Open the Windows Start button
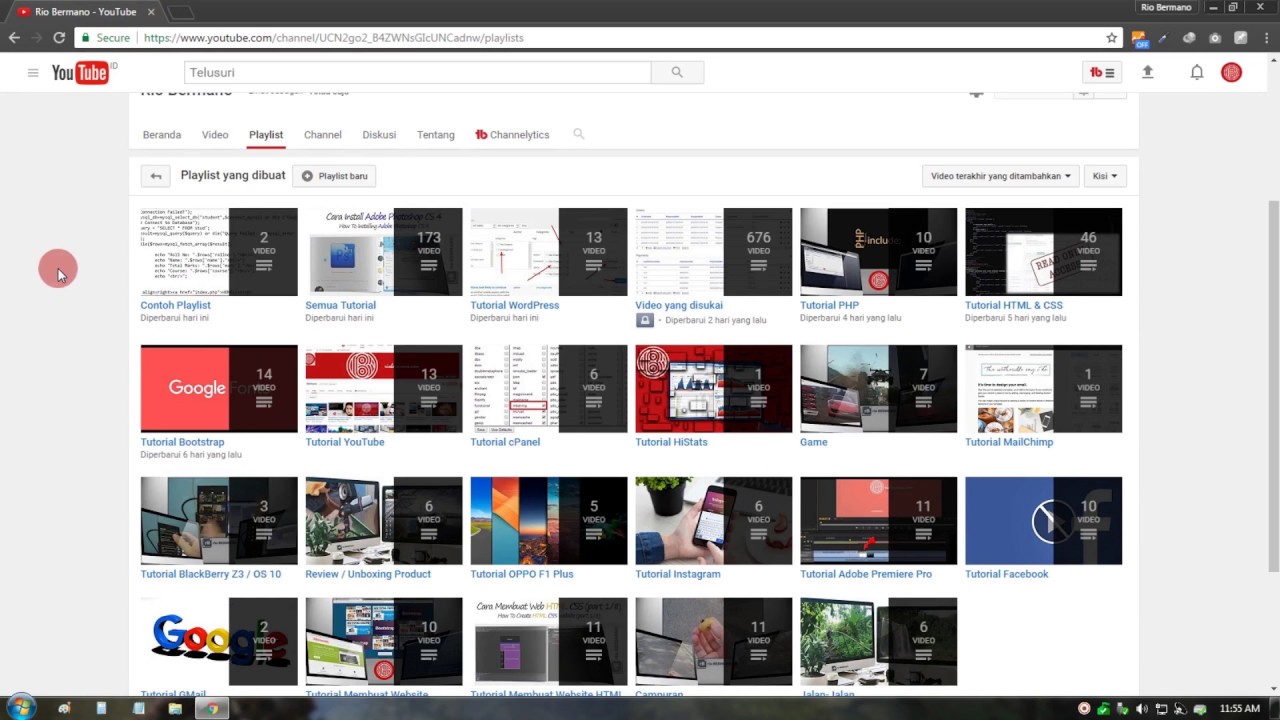This screenshot has width=1280, height=720. 20,708
